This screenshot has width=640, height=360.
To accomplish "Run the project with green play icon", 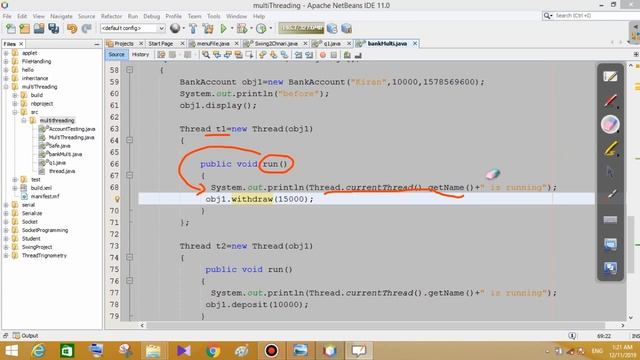I will (x=223, y=29).
